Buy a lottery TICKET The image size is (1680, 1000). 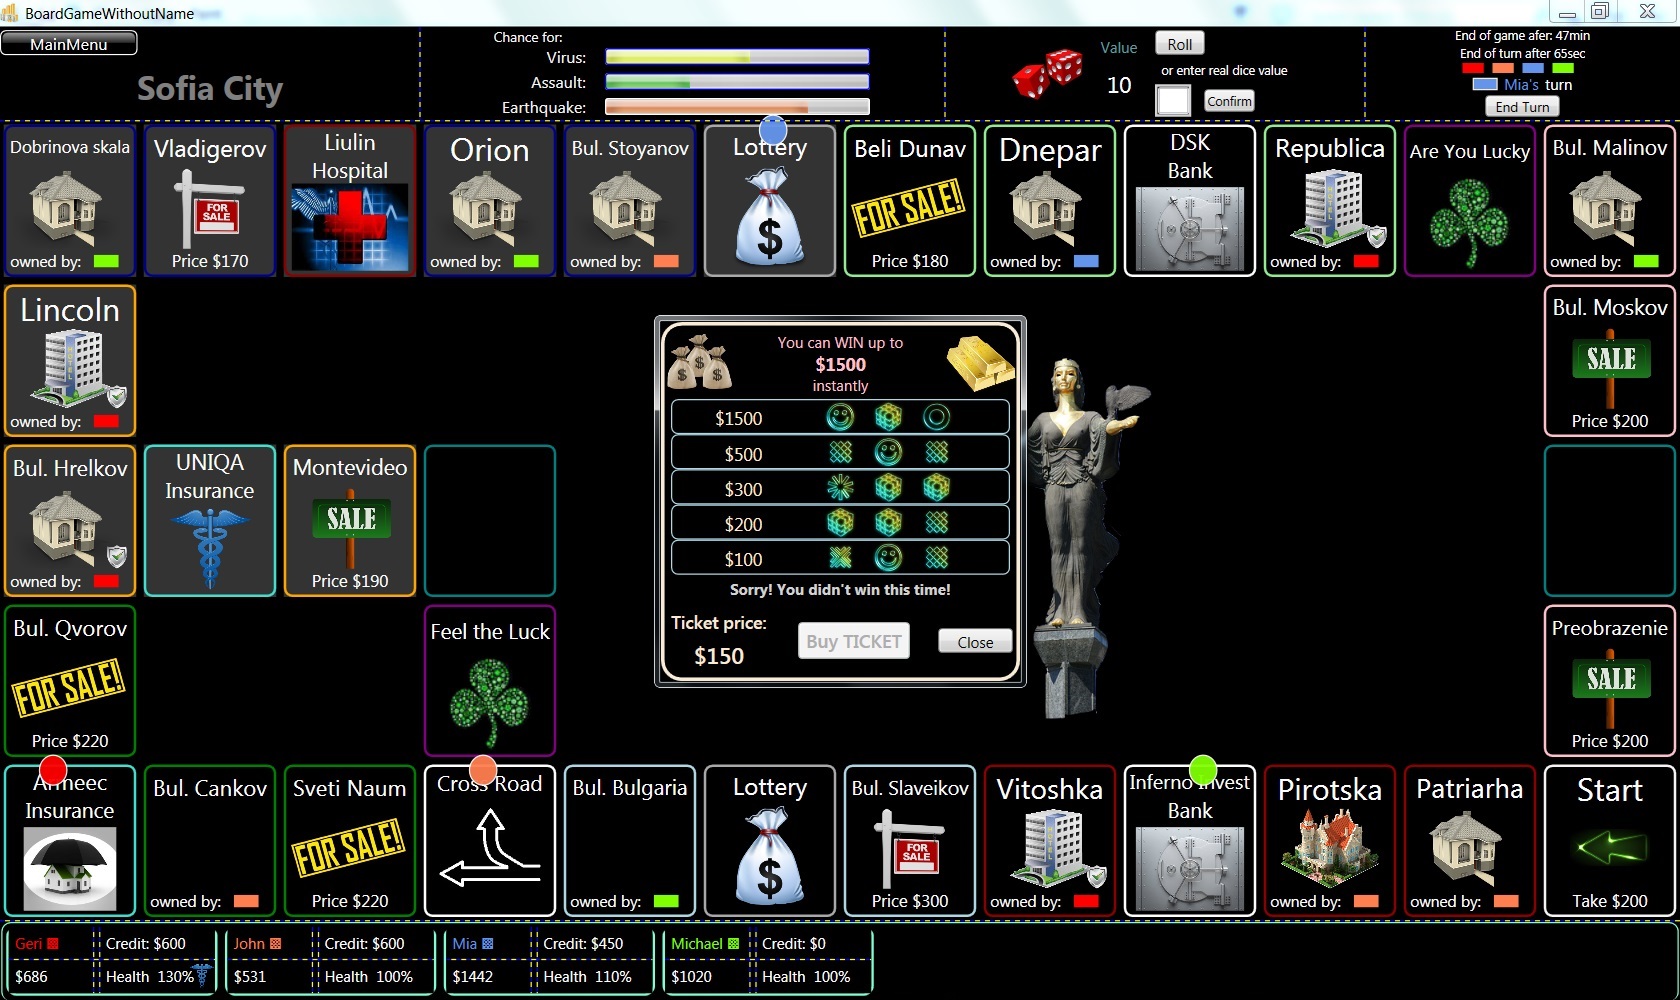(x=854, y=641)
